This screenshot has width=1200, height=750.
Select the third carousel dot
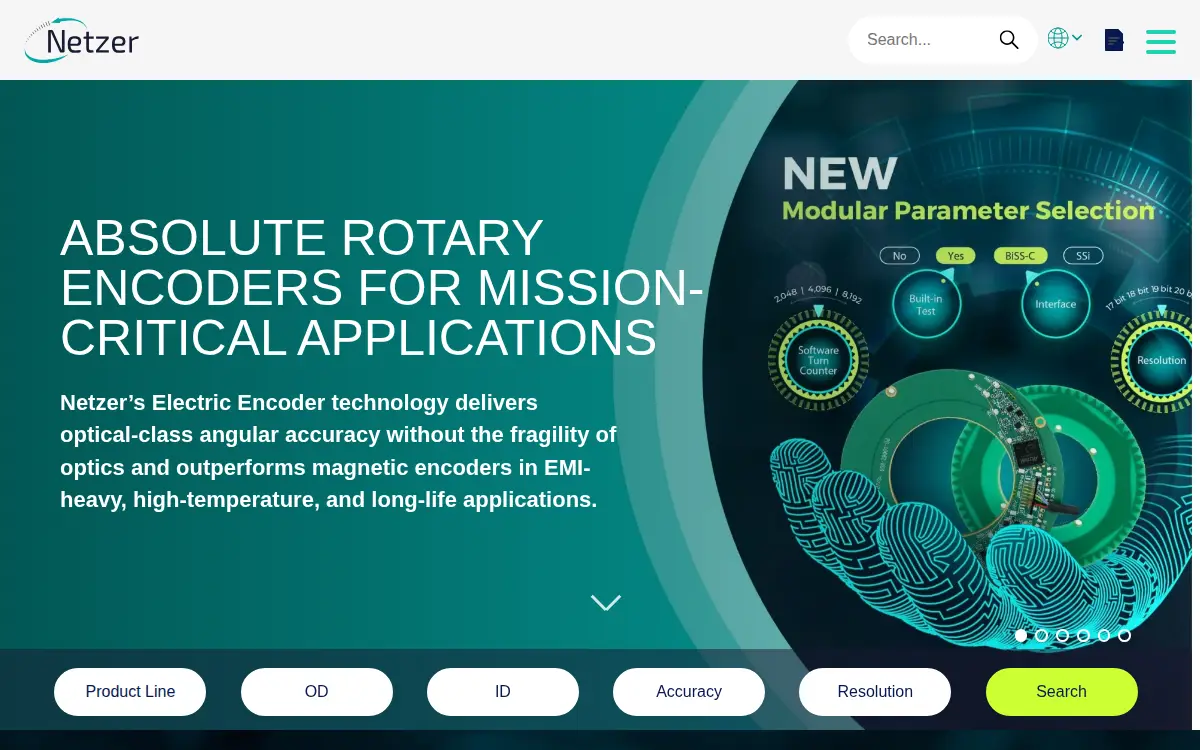pyautogui.click(x=1062, y=635)
